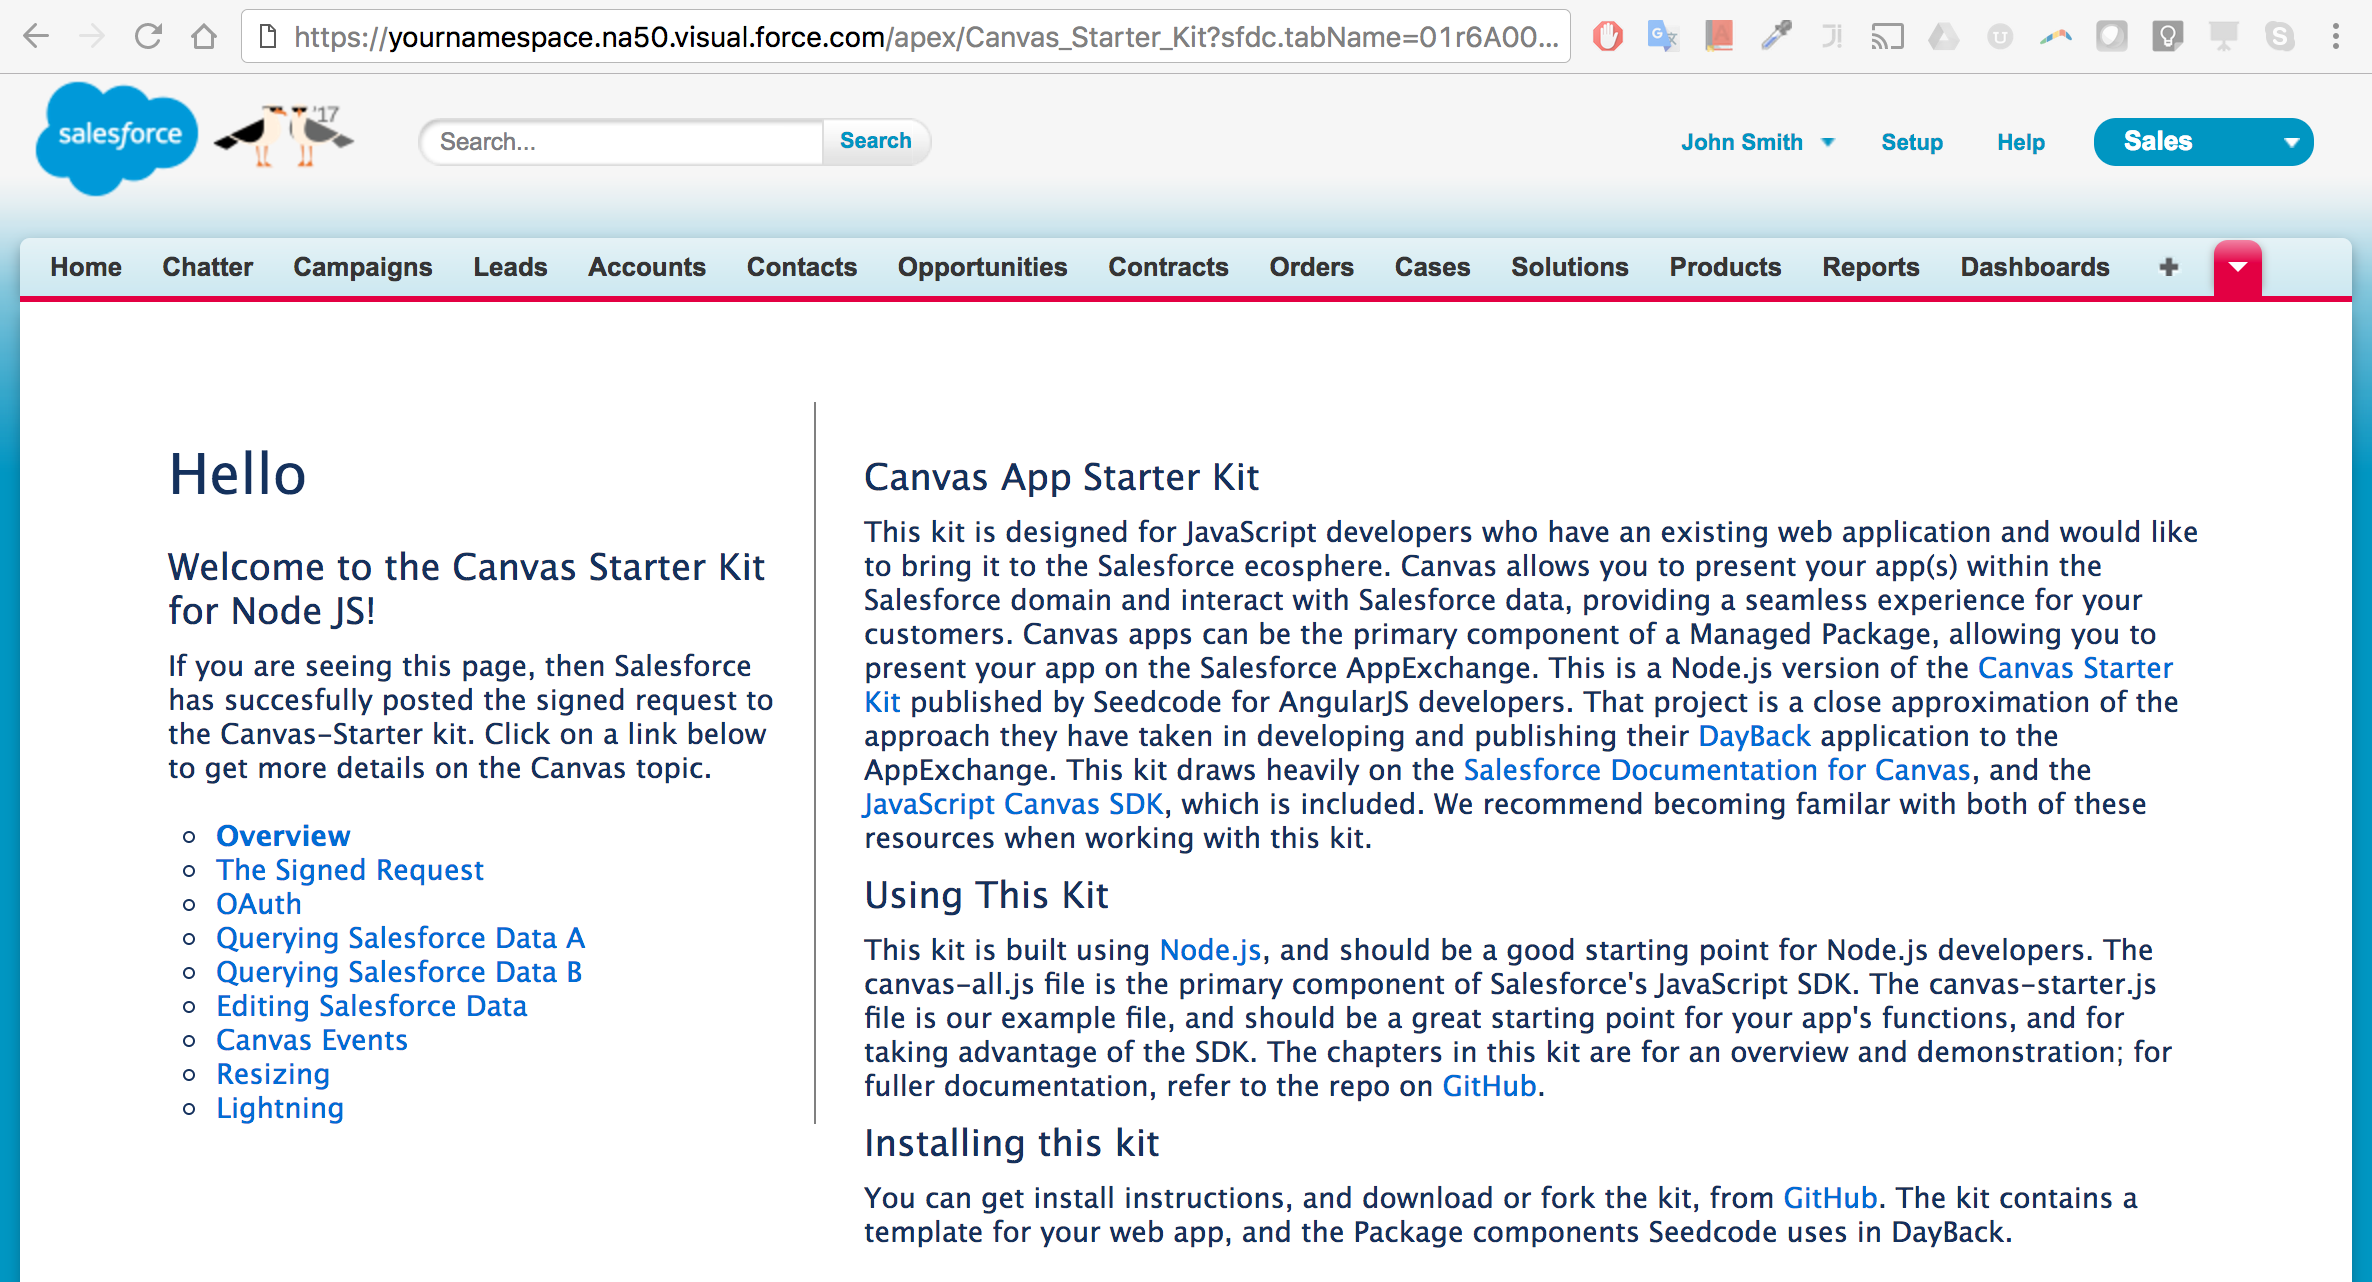Image resolution: width=2372 pixels, height=1282 pixels.
Task: Open the Overview chapter link
Action: (x=283, y=836)
